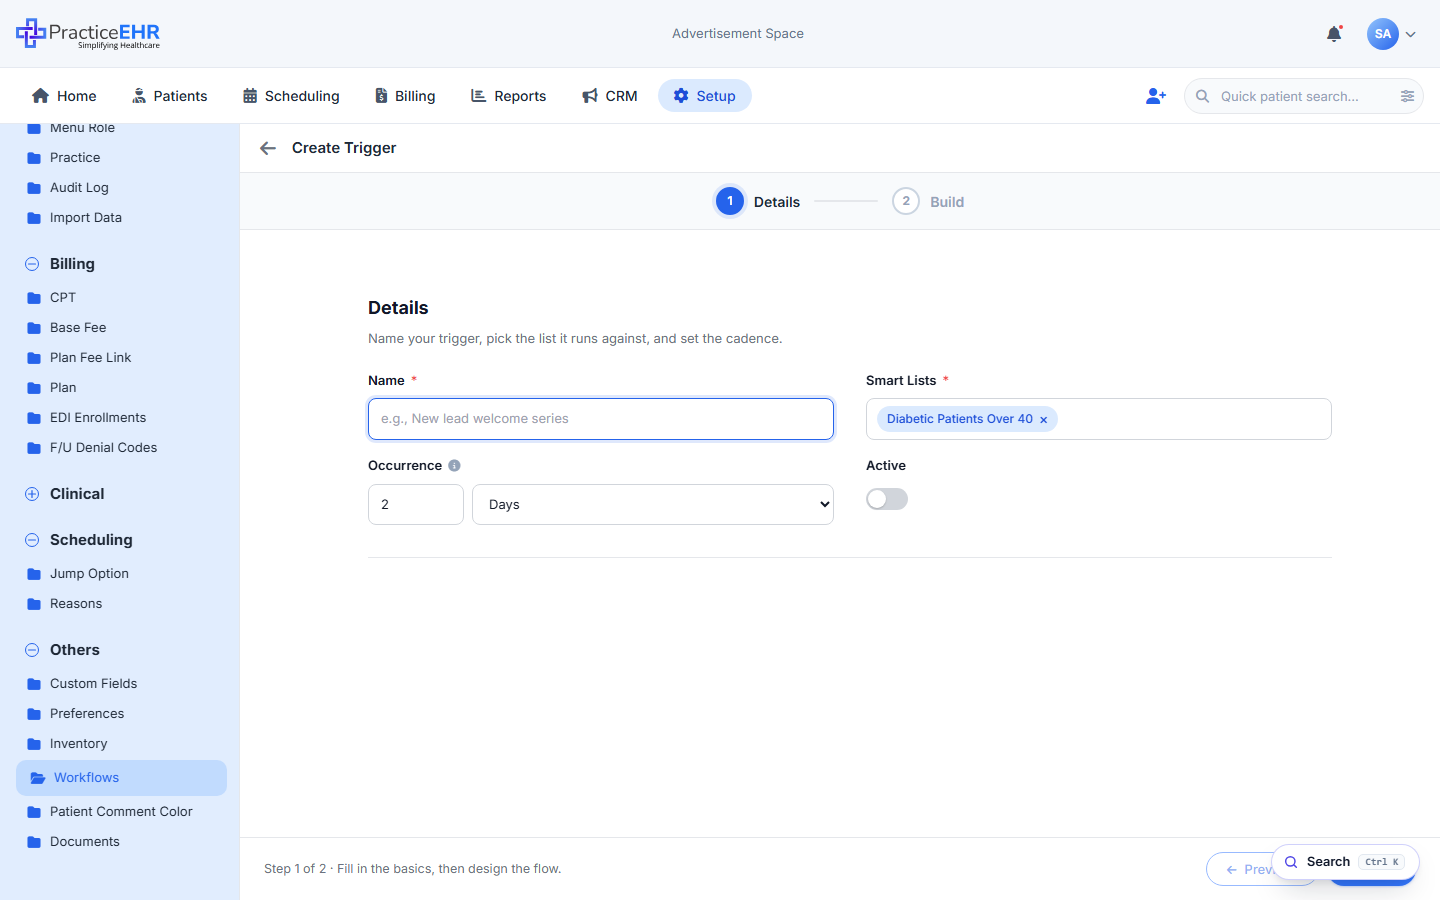Collapse the Billing sidebar section
Screen dimensions: 1440x900
click(32, 264)
